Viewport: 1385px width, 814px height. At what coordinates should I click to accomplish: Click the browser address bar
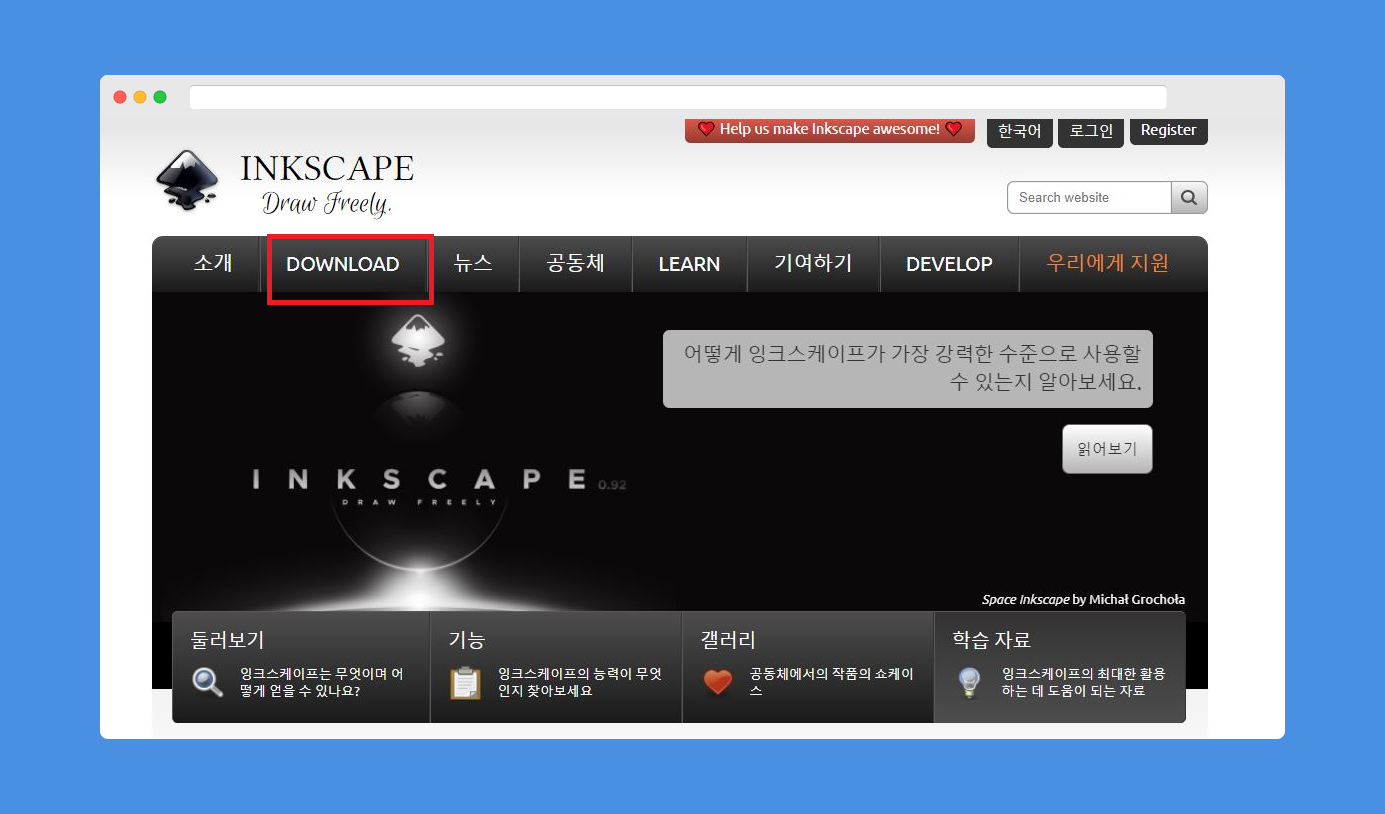678,97
